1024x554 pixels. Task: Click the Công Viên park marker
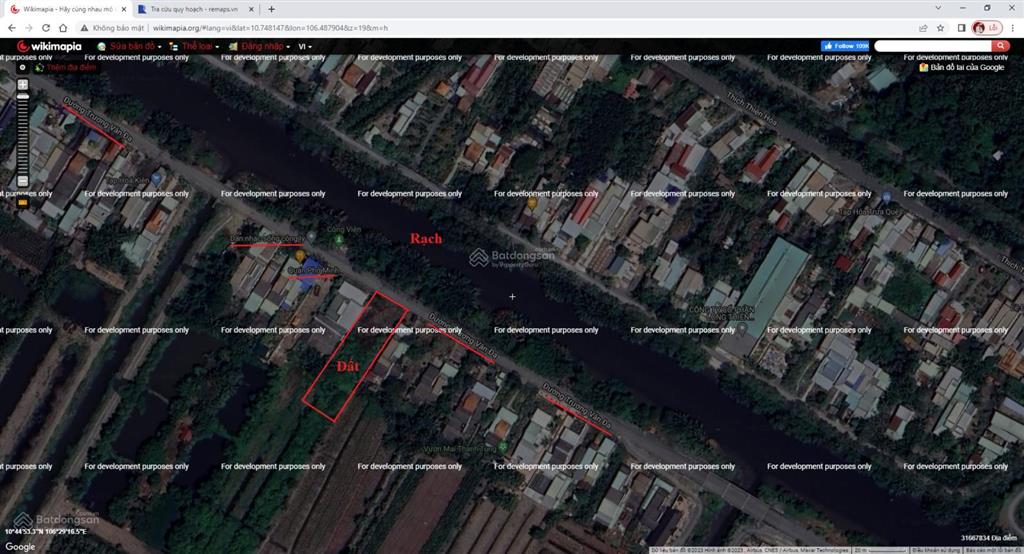pyautogui.click(x=339, y=240)
